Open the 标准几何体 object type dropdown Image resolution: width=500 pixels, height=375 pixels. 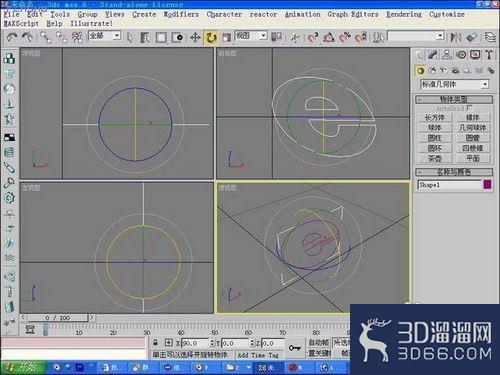click(x=455, y=84)
